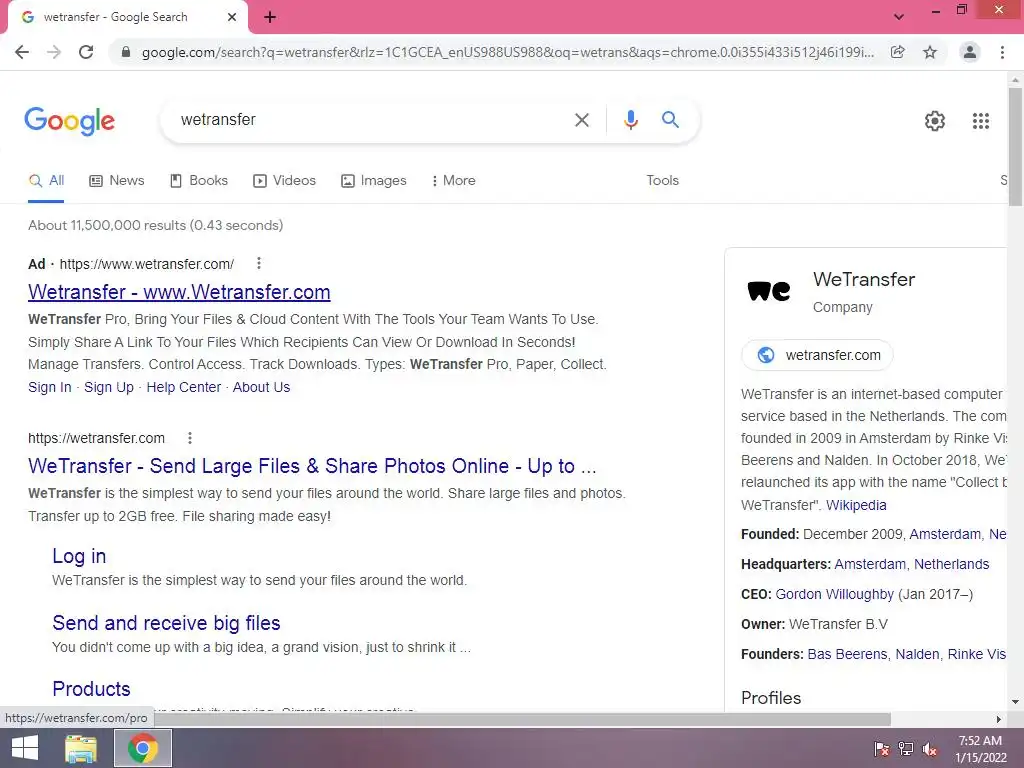The width and height of the screenshot is (1024, 768).
Task: Click the browser forward arrow
Action: click(x=54, y=52)
